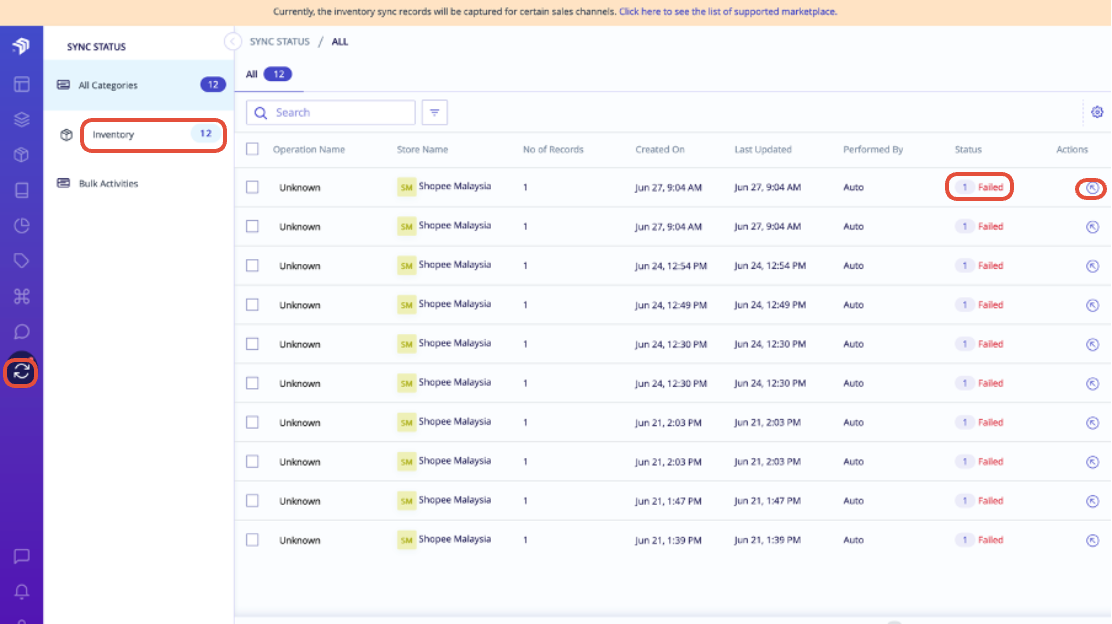Select the pie chart analytics icon
The width and height of the screenshot is (1112, 624).
pos(20,225)
